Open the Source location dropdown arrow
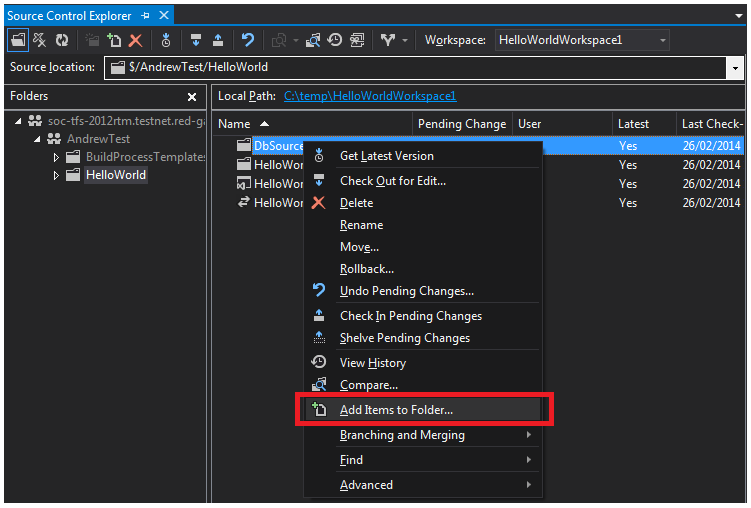Image resolution: width=751 pixels, height=508 pixels. (736, 68)
